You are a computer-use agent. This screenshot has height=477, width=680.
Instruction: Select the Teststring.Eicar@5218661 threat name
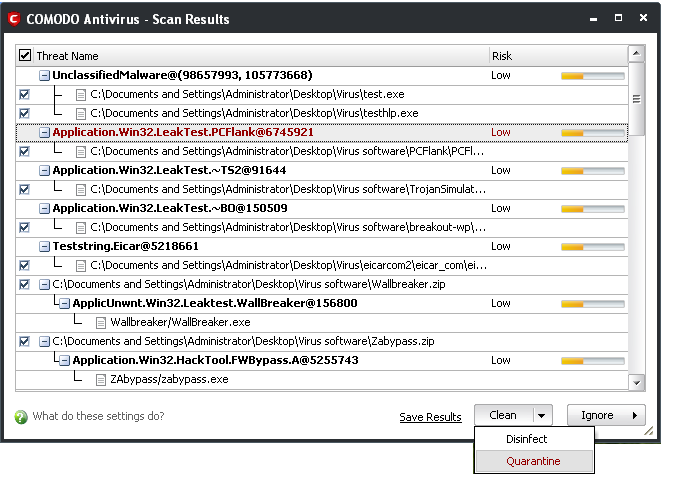(125, 246)
